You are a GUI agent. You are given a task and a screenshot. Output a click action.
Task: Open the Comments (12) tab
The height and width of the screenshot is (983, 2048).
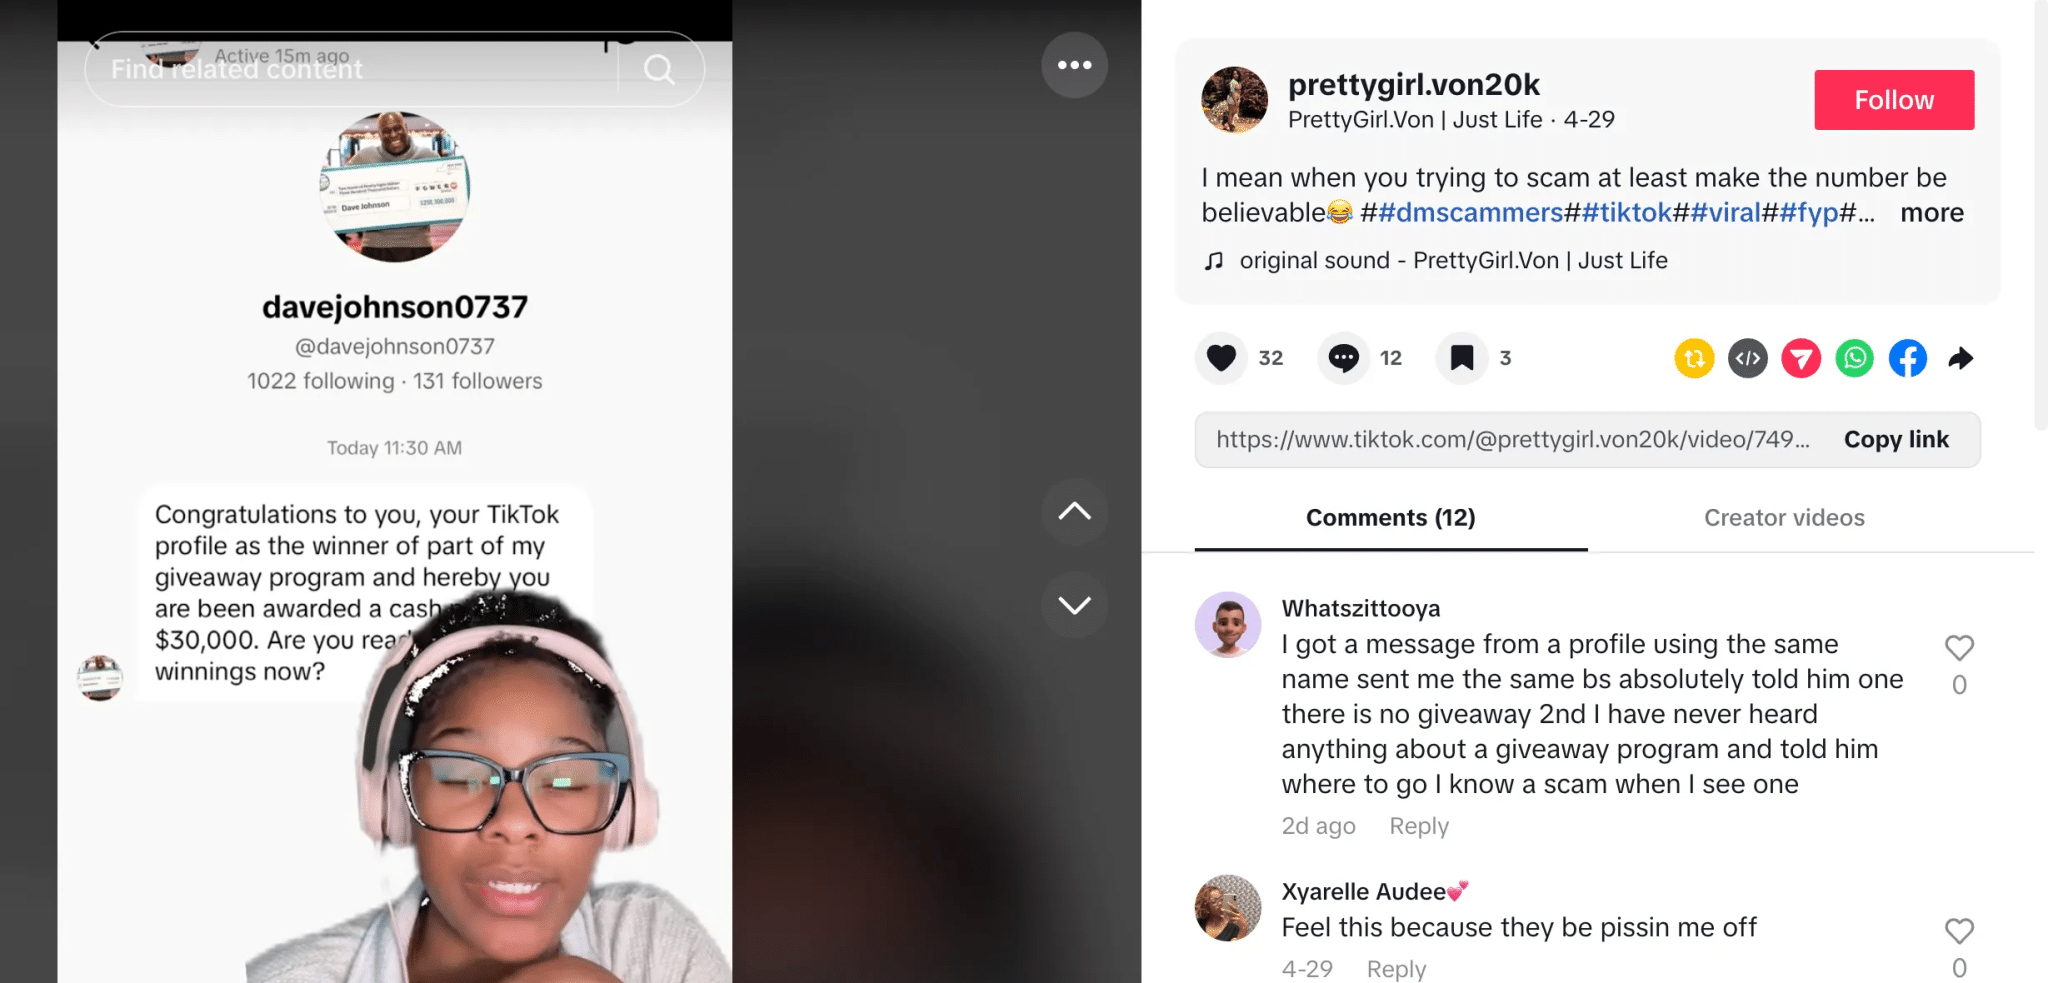pos(1390,518)
